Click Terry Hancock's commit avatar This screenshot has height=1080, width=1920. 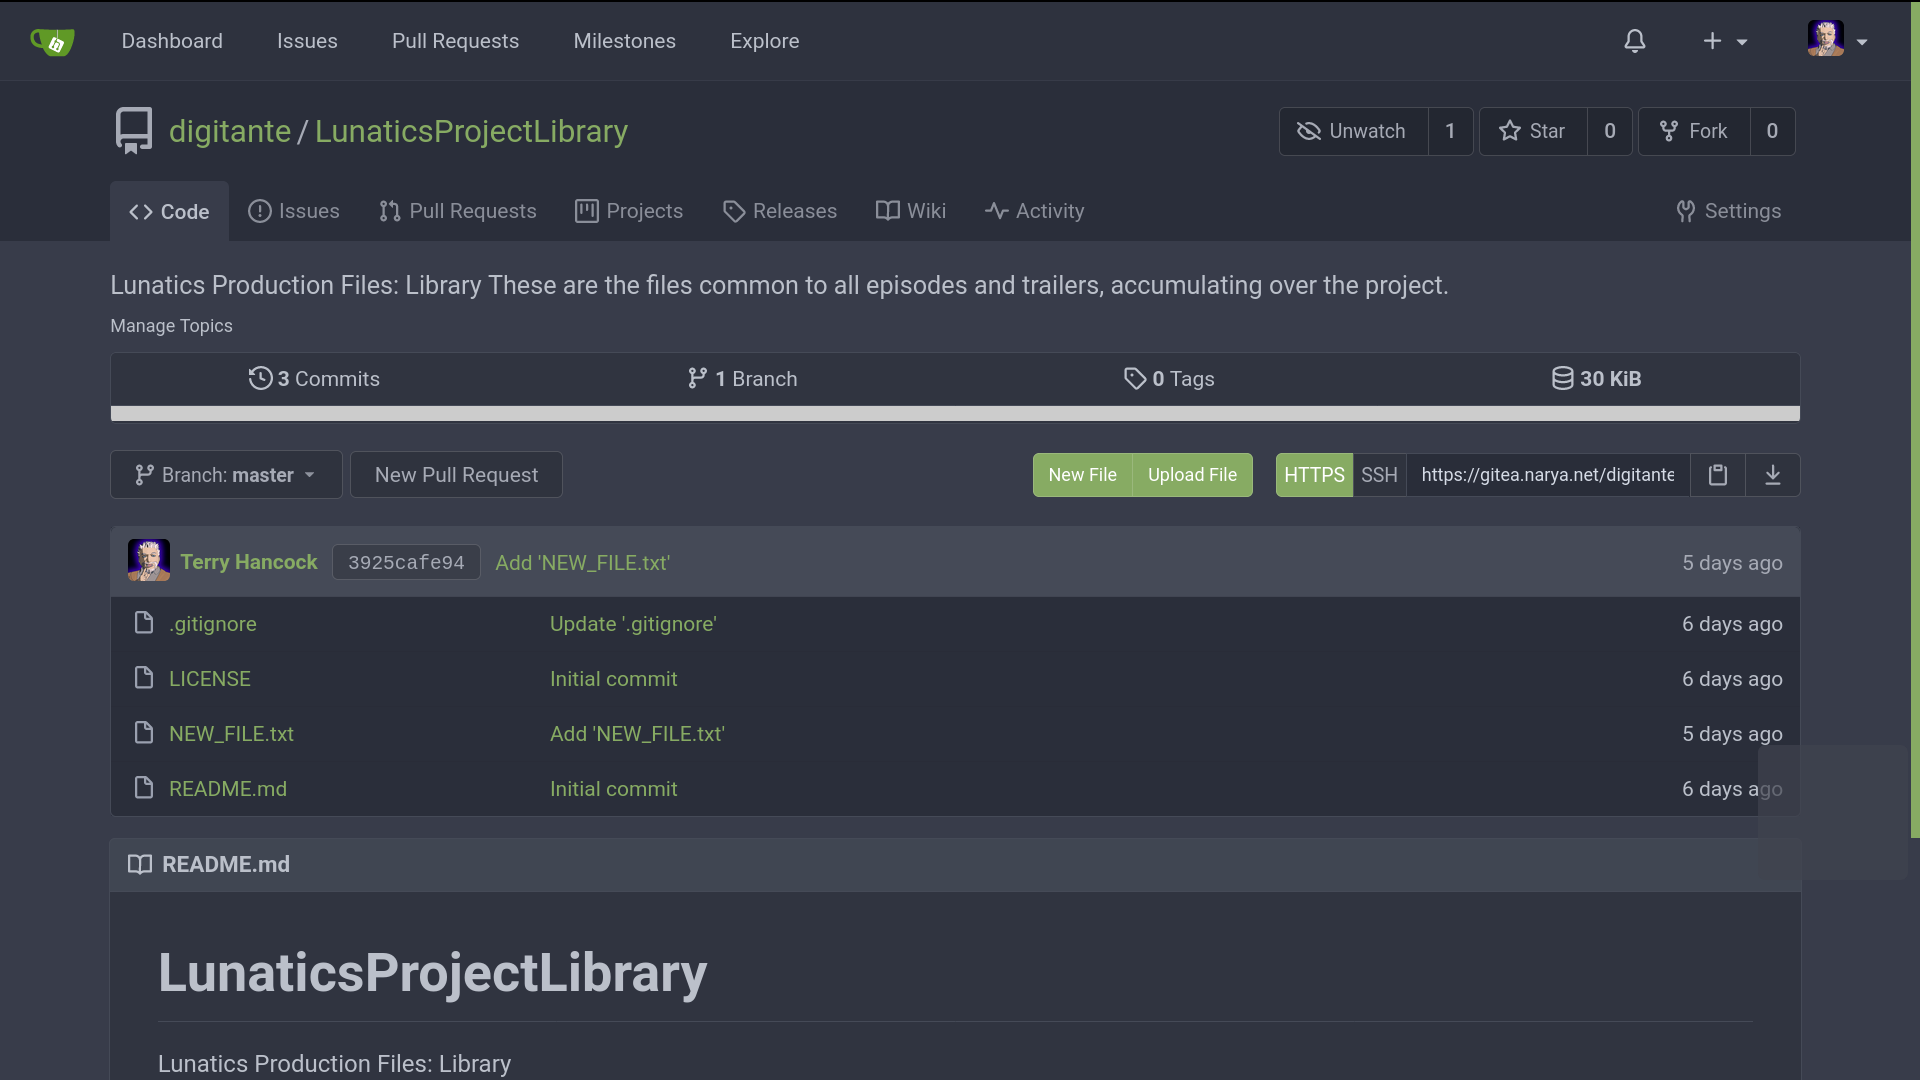148,561
